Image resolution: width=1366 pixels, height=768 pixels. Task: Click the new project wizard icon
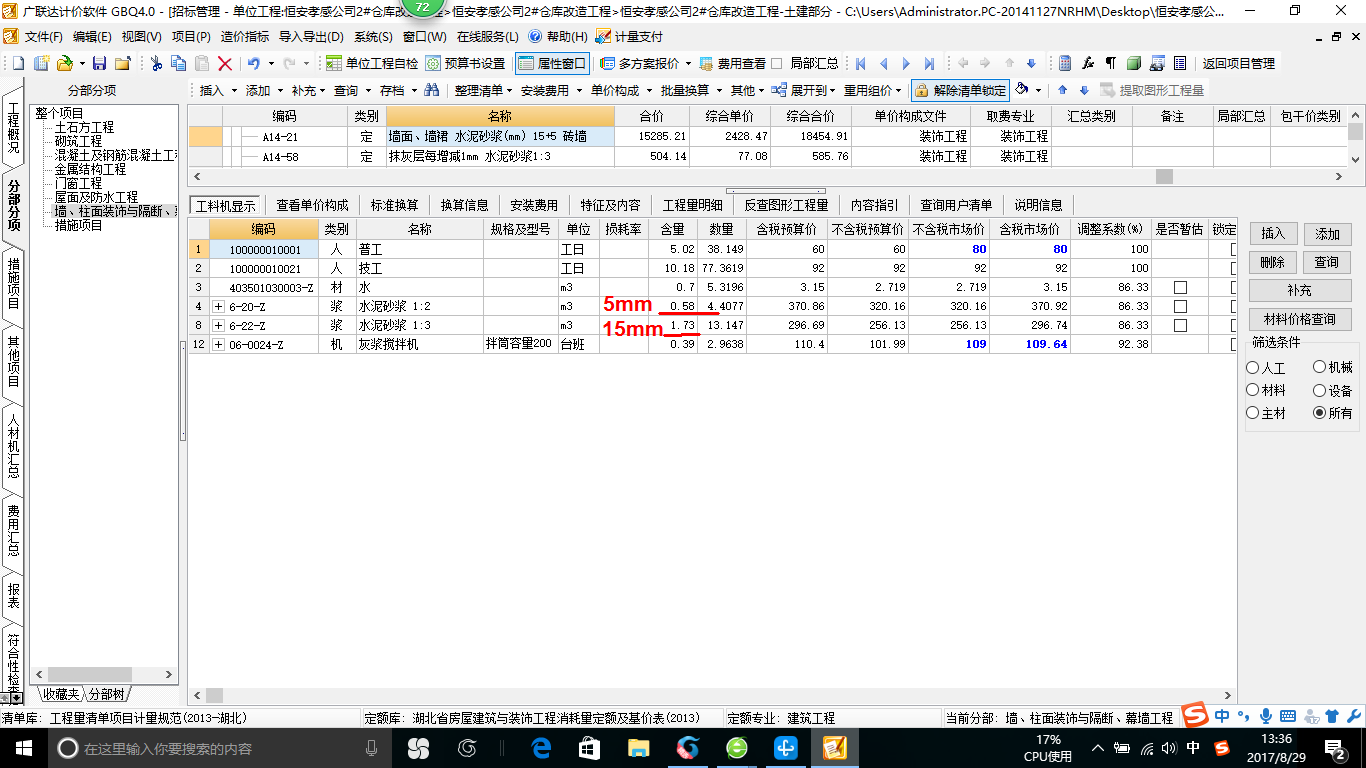(41, 63)
